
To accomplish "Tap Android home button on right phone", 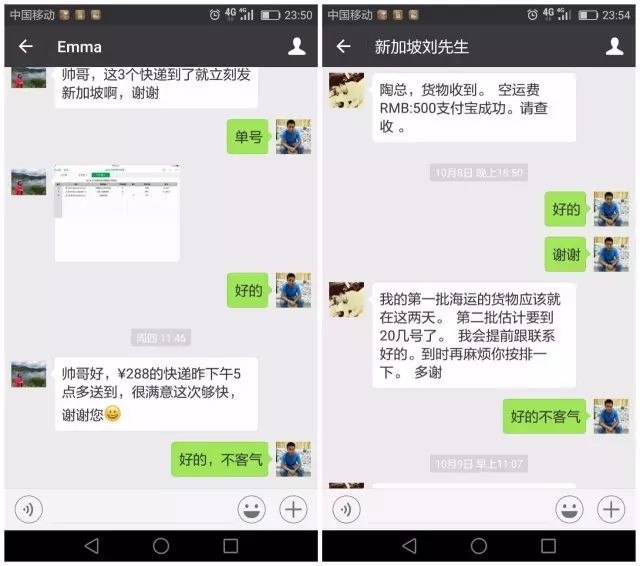I will pos(478,546).
